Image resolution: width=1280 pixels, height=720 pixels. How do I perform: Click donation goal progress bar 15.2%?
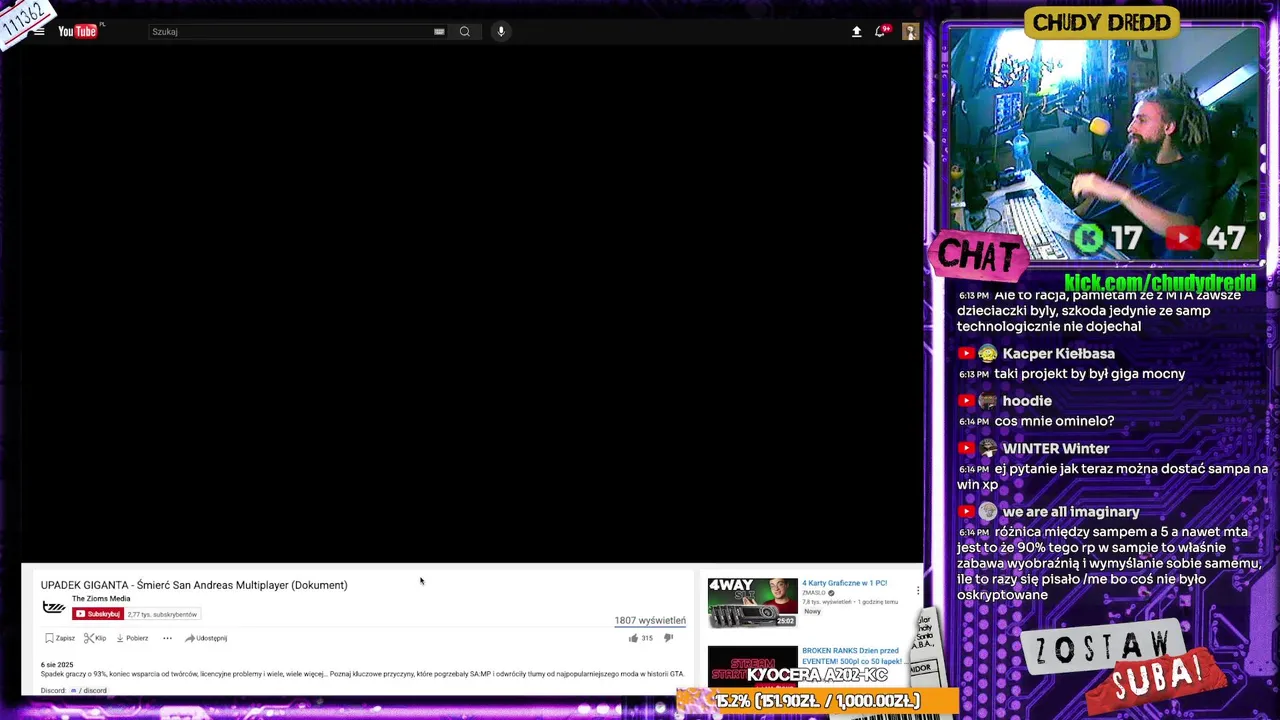817,701
